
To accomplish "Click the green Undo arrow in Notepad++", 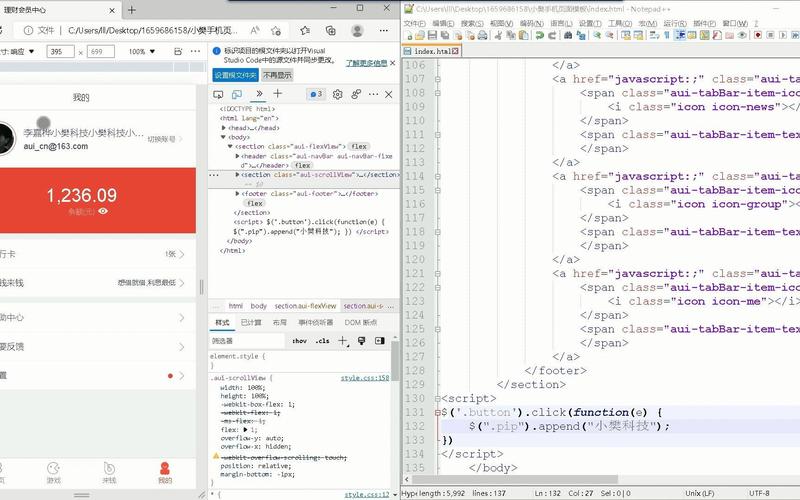I will pos(539,35).
